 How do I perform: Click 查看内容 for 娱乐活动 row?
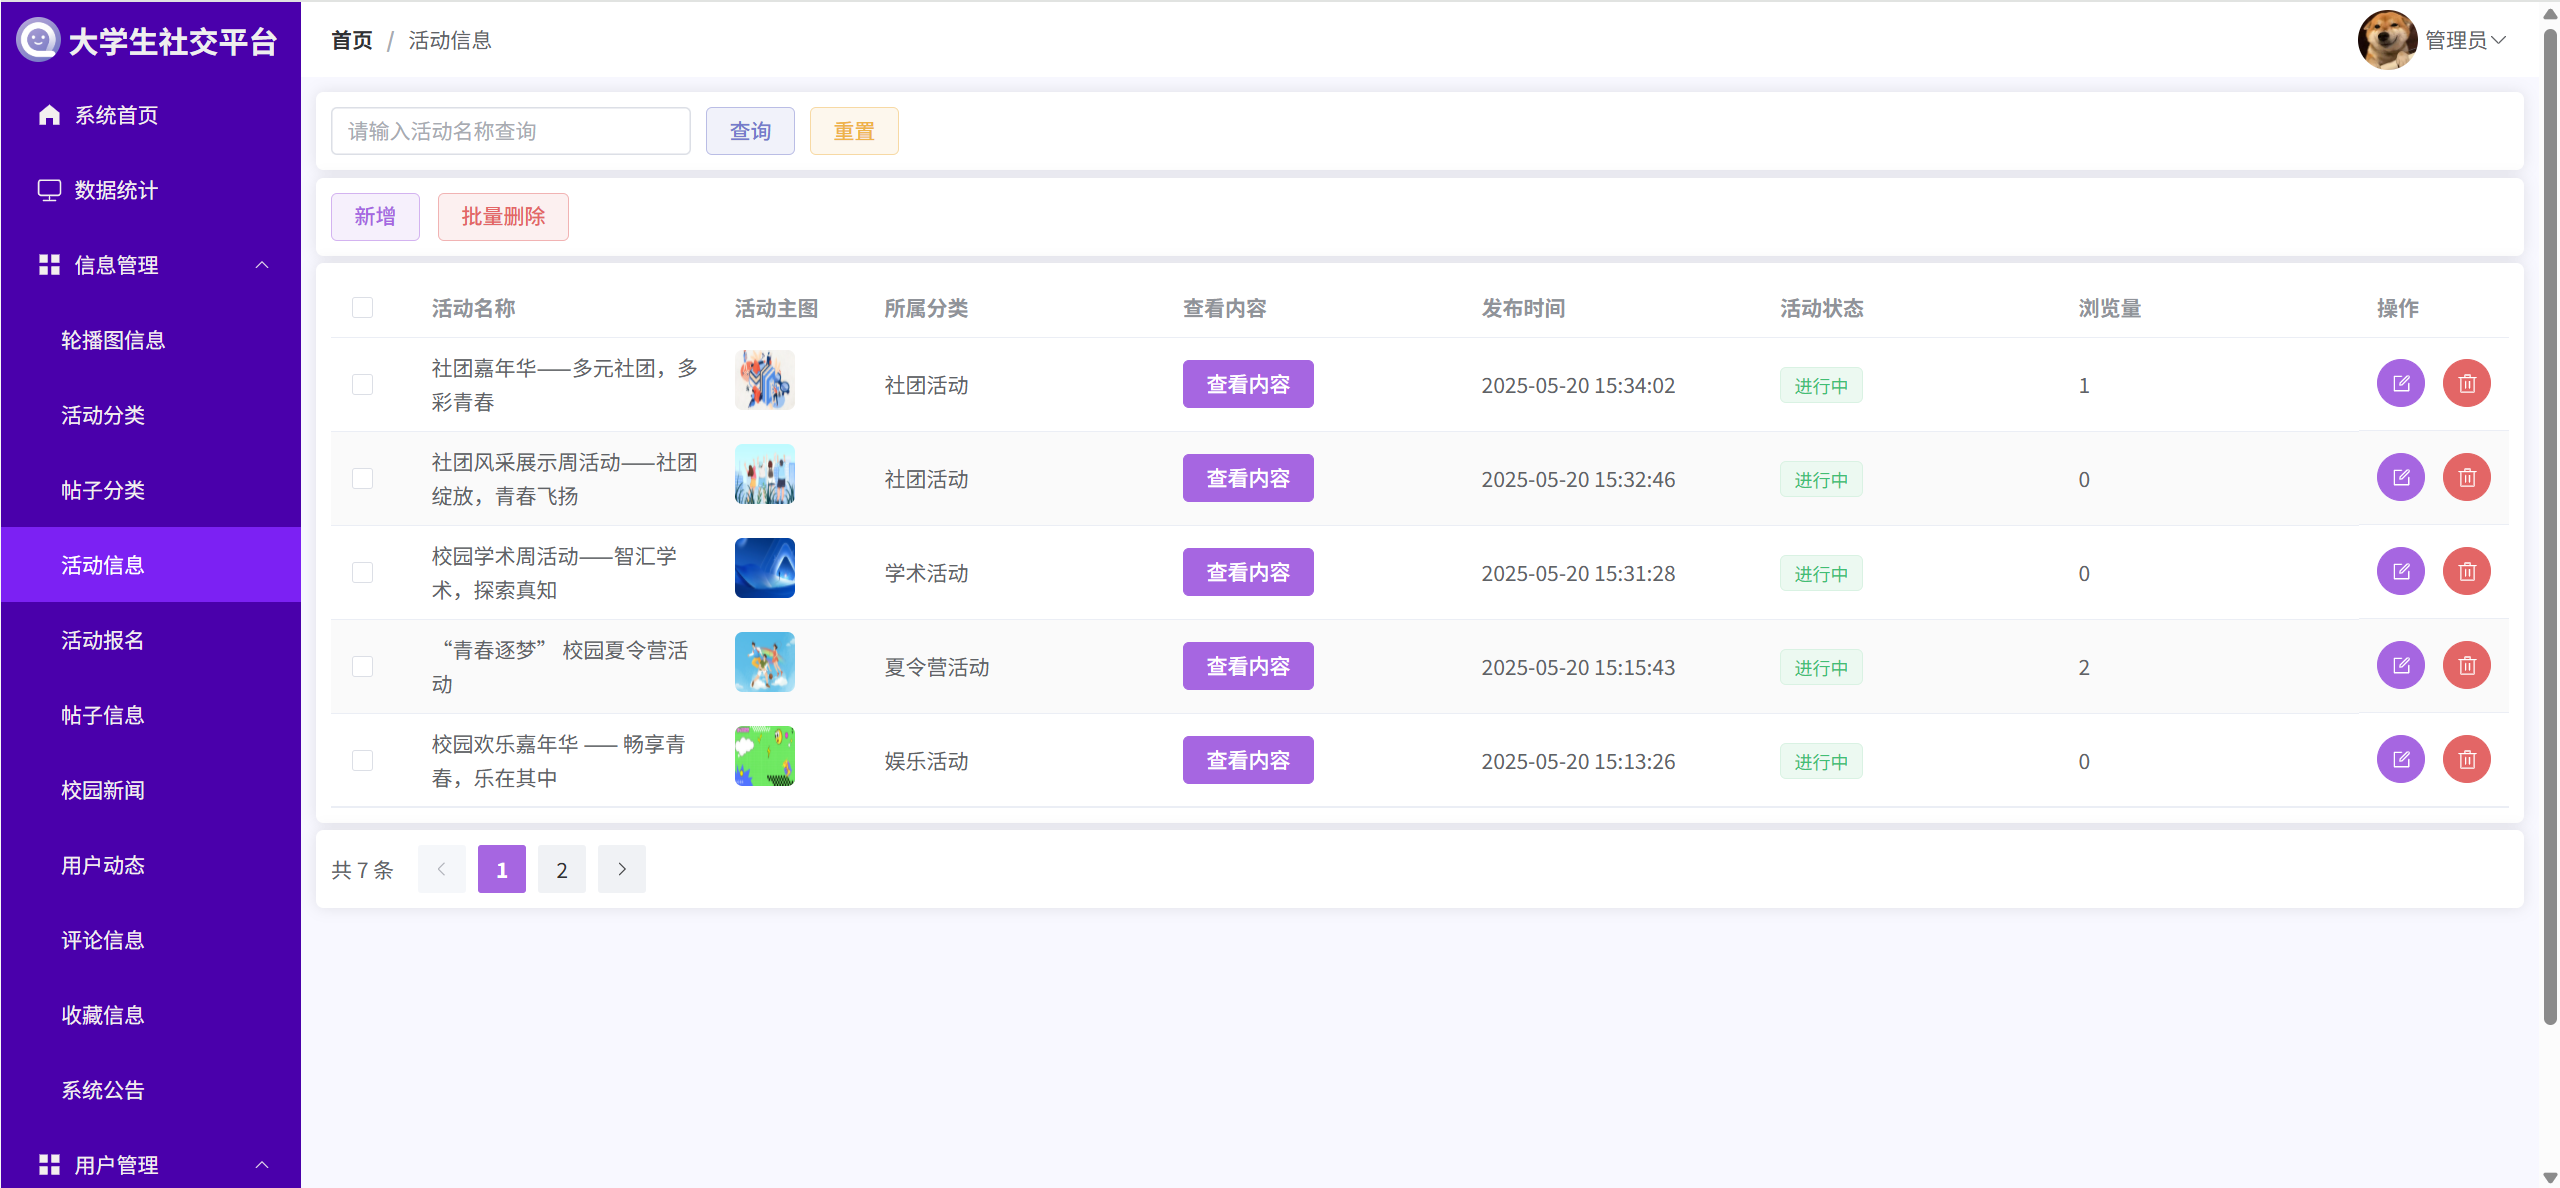tap(1247, 760)
